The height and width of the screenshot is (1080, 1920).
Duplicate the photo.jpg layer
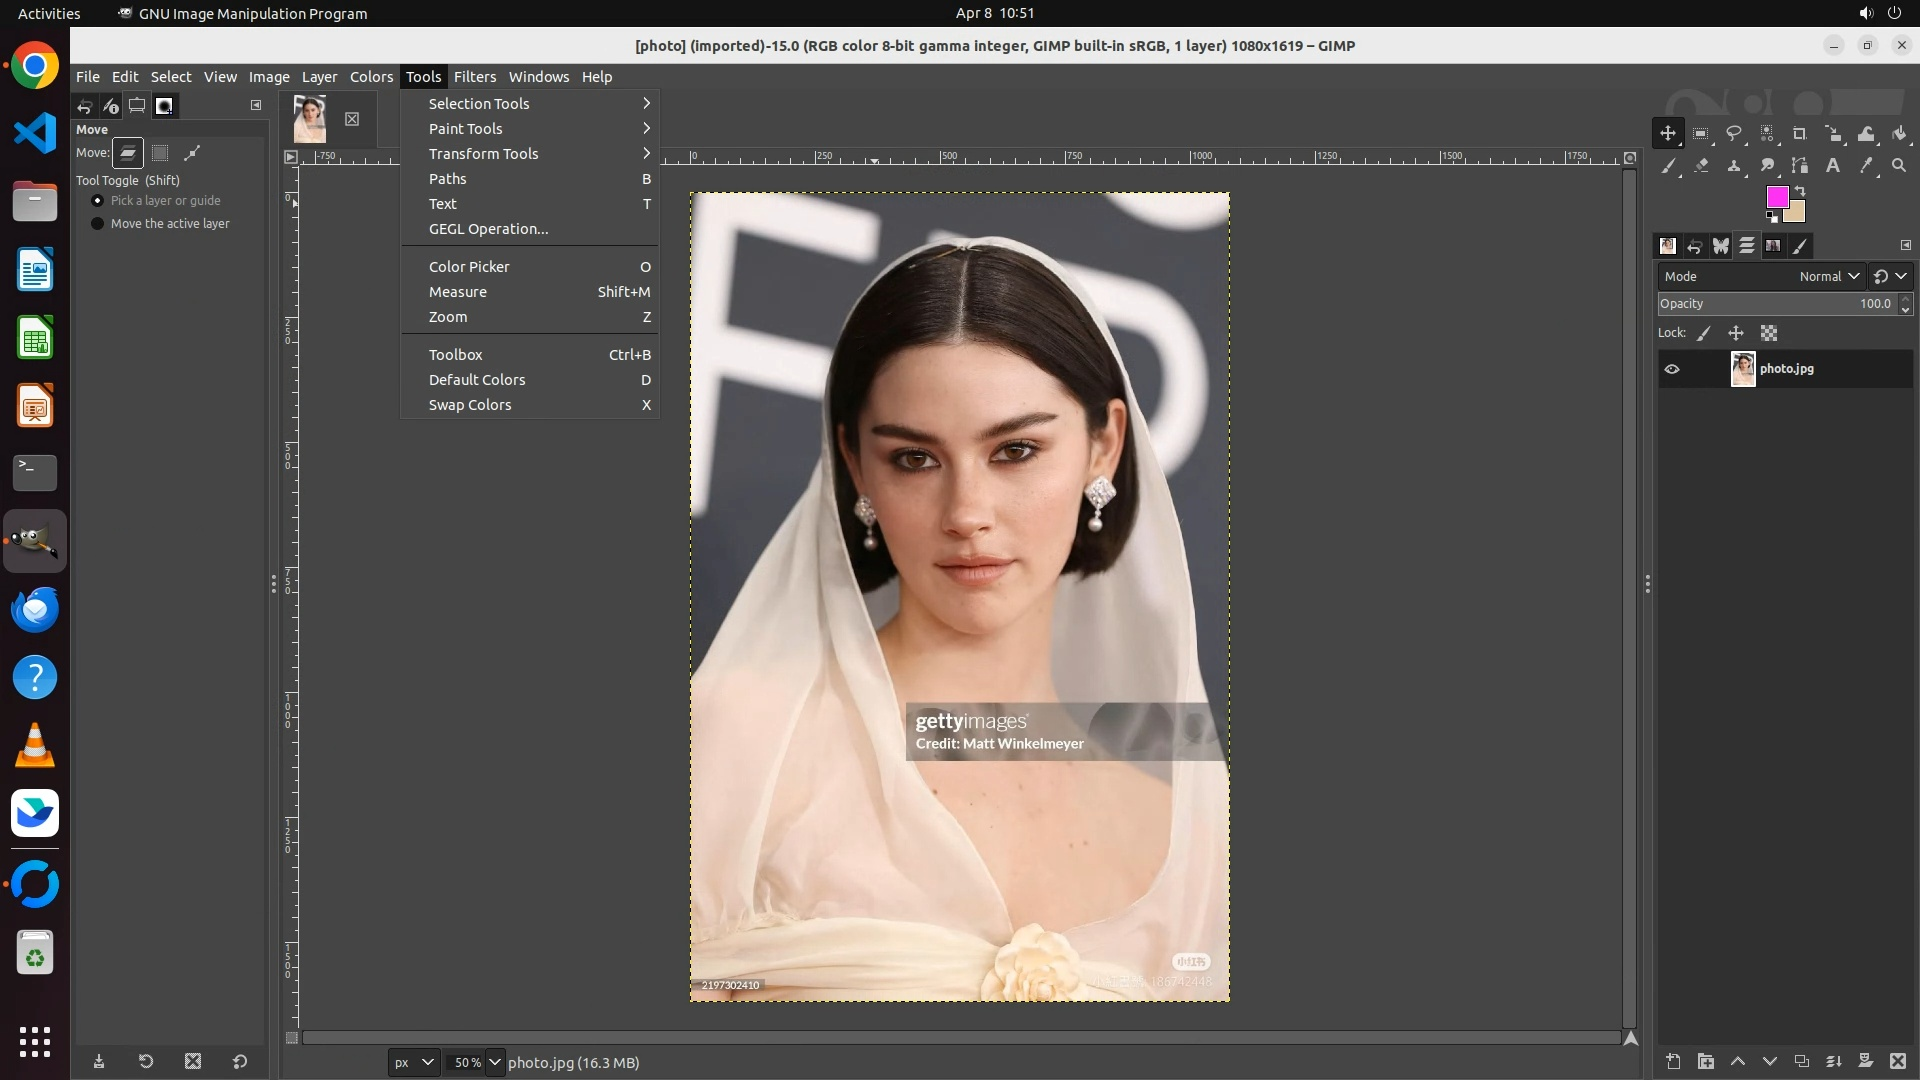point(1801,1062)
